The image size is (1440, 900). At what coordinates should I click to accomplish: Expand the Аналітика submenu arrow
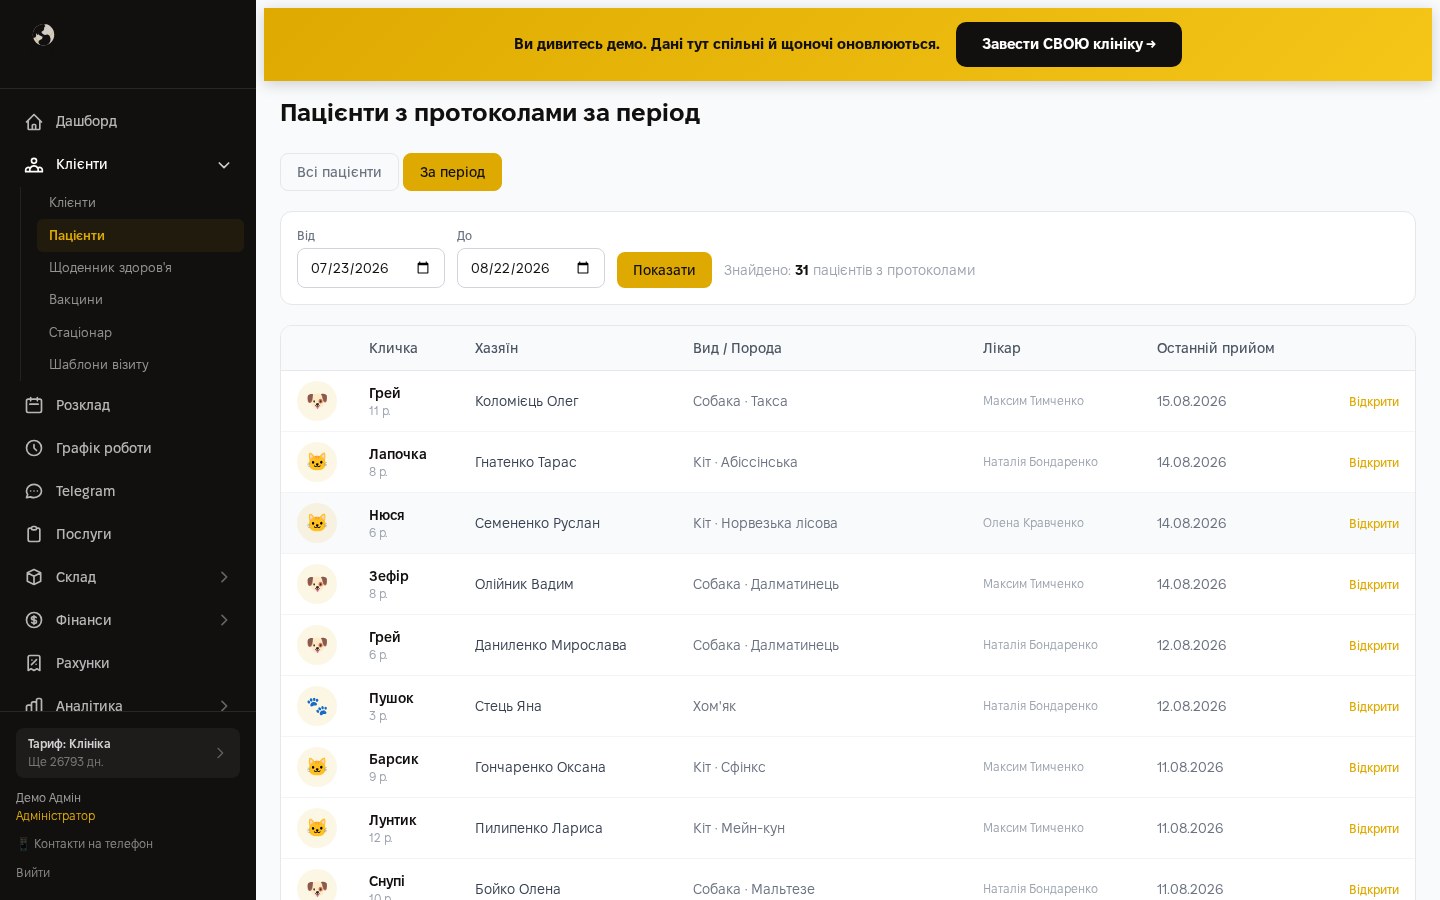point(224,705)
